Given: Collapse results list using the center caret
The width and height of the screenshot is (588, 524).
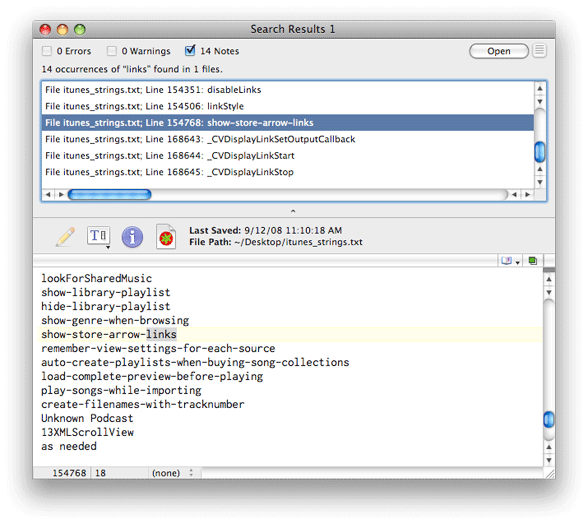Looking at the screenshot, I should coord(293,211).
